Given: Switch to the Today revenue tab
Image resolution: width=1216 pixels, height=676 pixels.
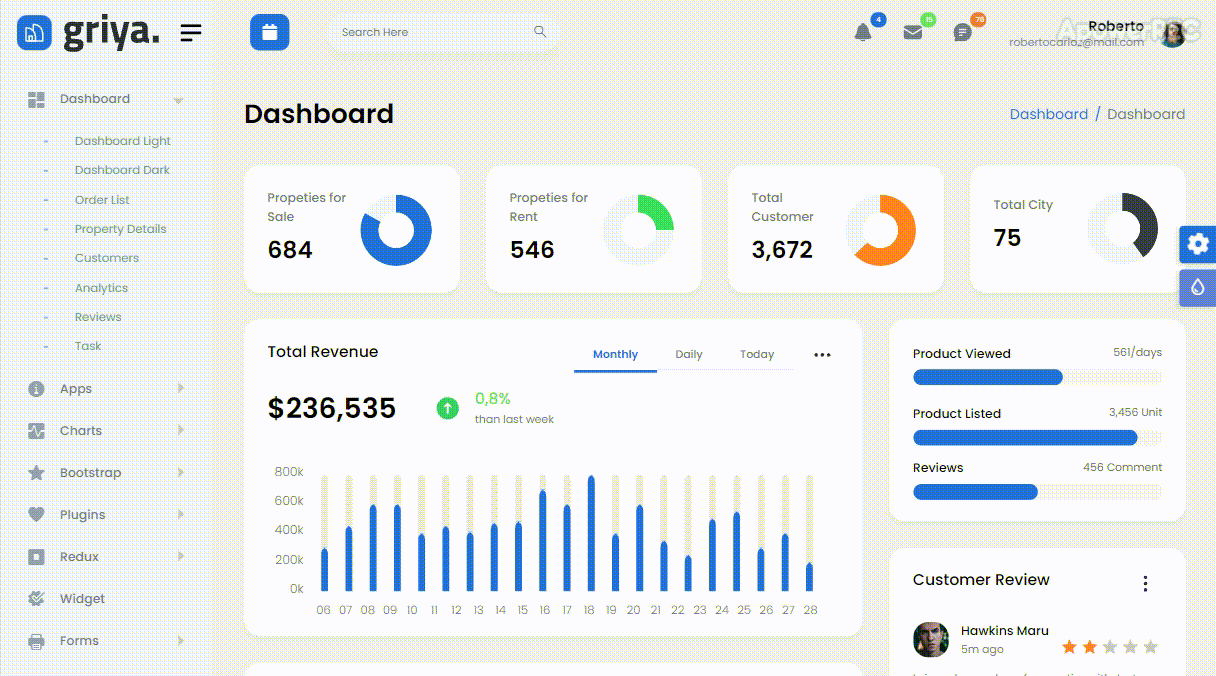Looking at the screenshot, I should click(x=757, y=354).
